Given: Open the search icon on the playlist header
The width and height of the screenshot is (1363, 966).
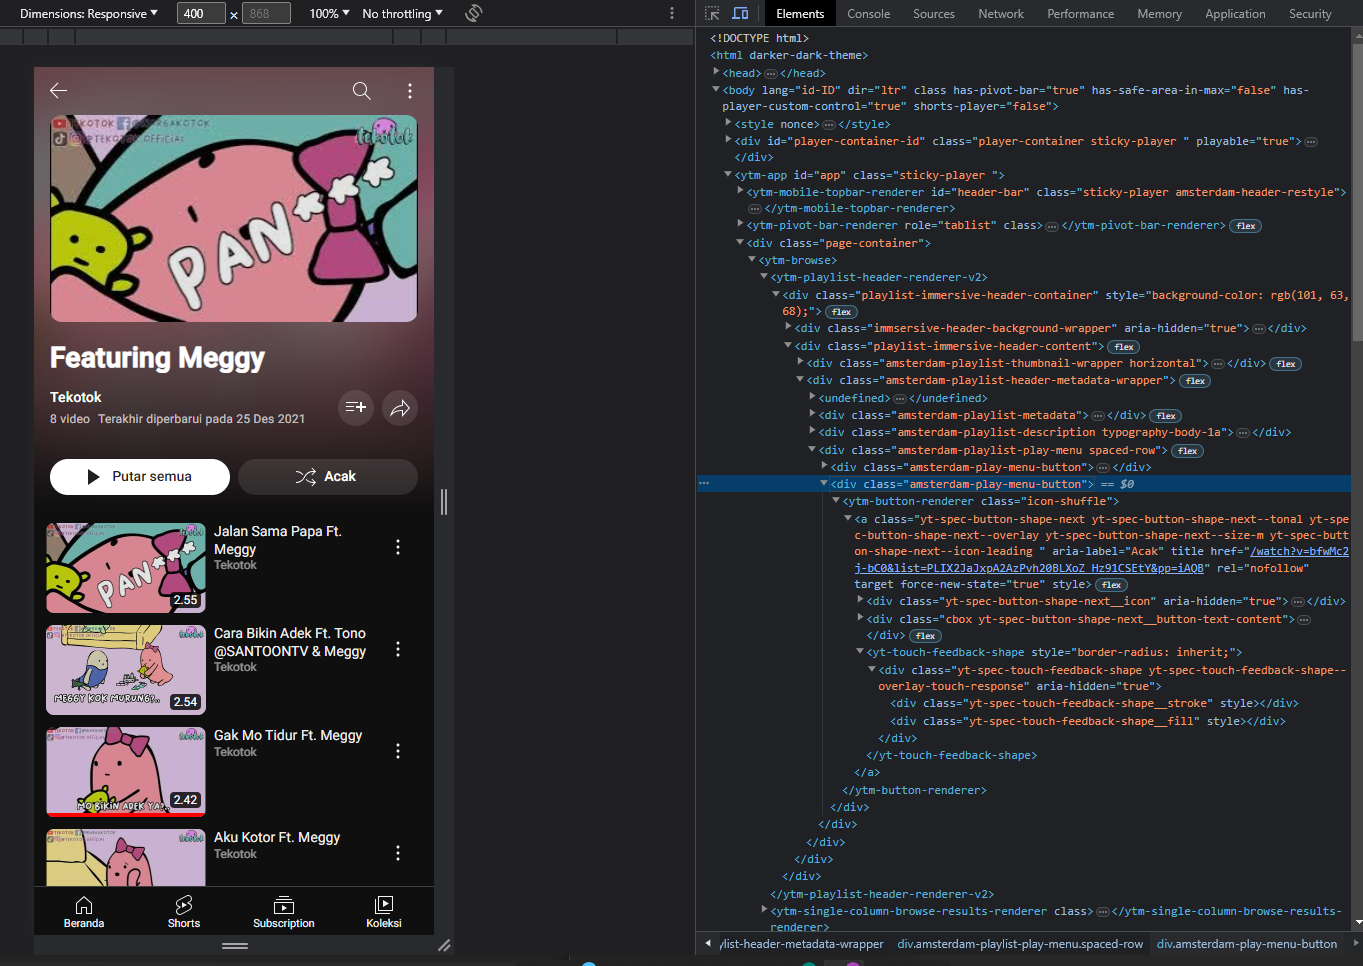Looking at the screenshot, I should (x=361, y=90).
